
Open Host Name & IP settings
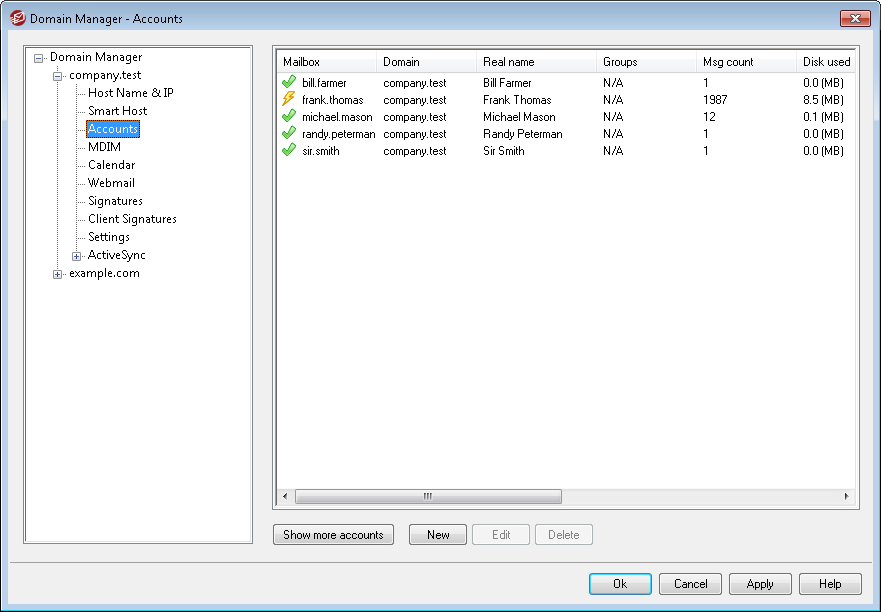click(x=130, y=93)
